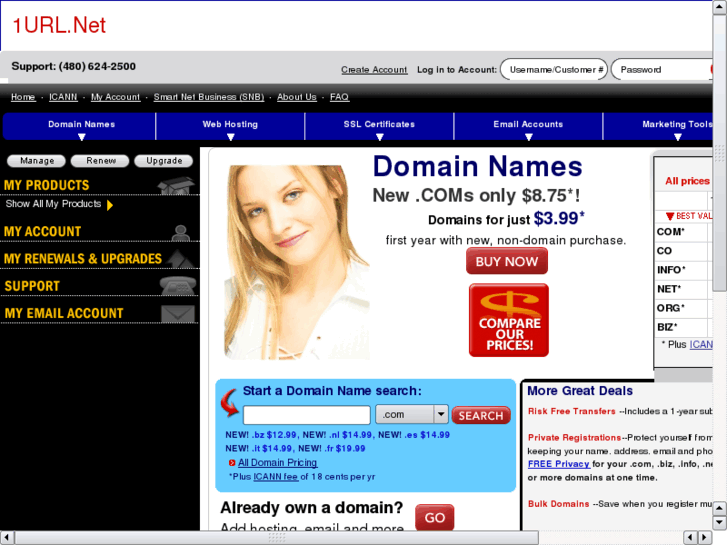Click the All Domain Pricing bullet icon

[232, 462]
